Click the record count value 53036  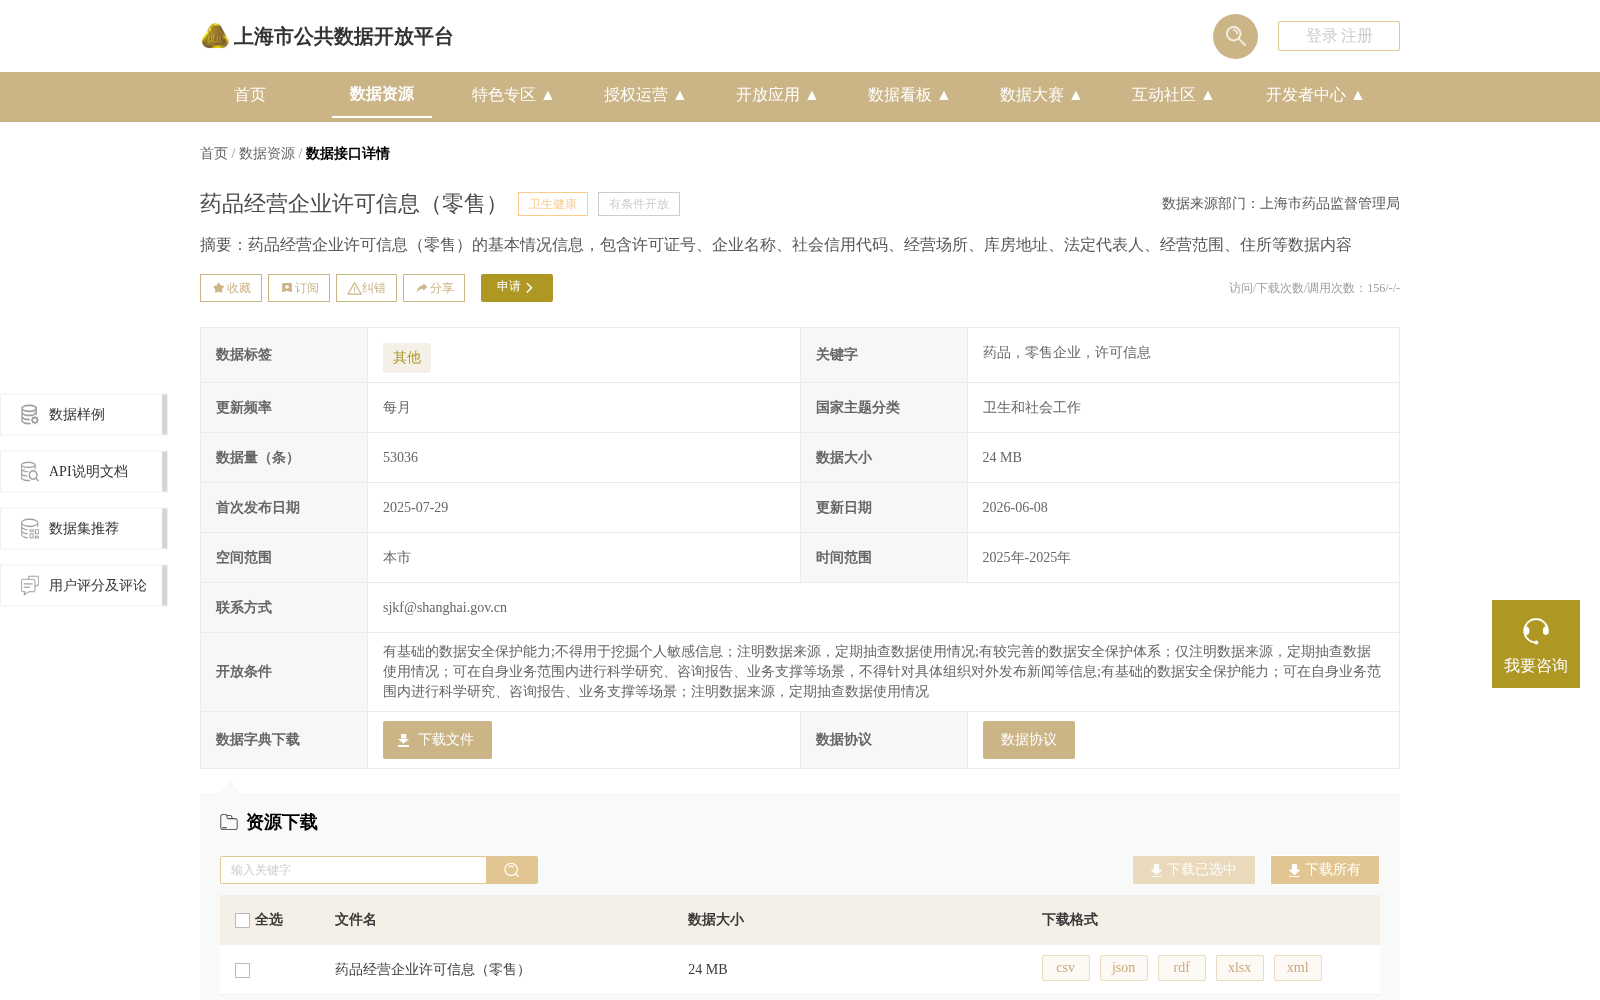pos(400,458)
